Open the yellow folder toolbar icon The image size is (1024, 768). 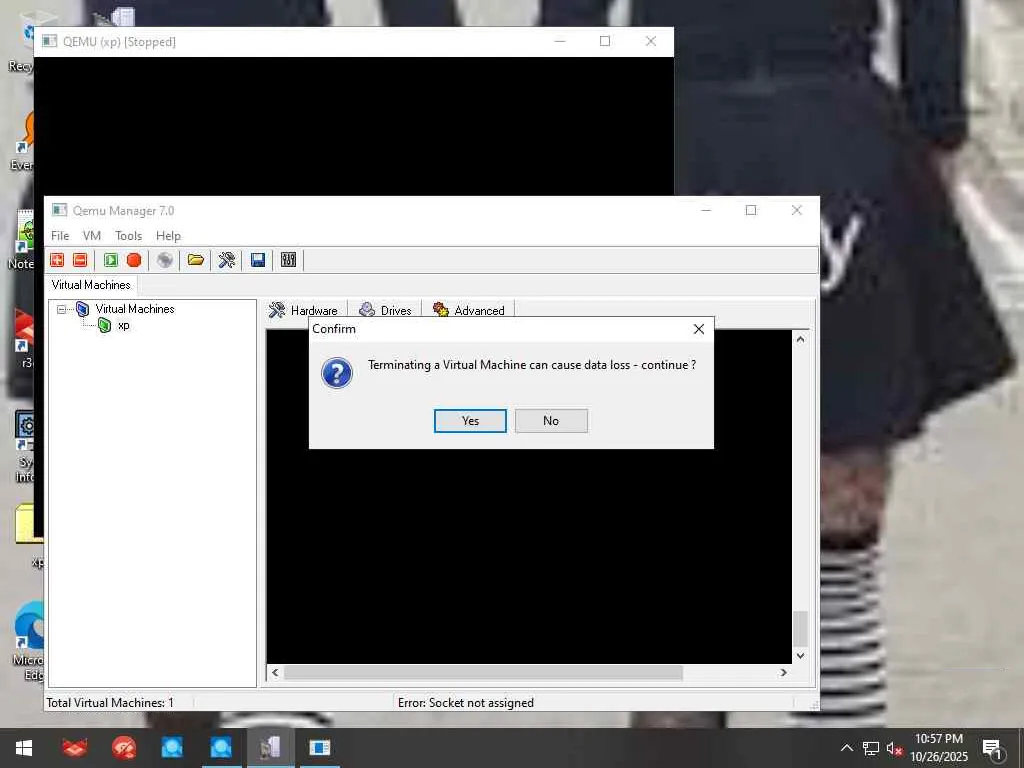click(x=195, y=260)
